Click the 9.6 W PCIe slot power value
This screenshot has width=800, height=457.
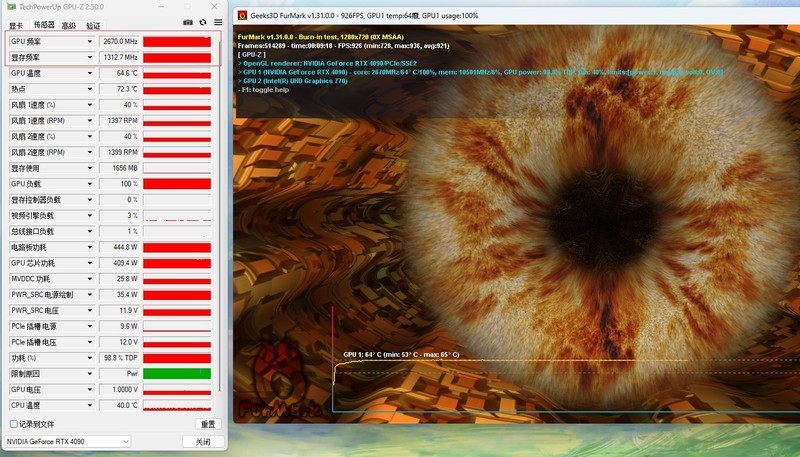(x=119, y=326)
